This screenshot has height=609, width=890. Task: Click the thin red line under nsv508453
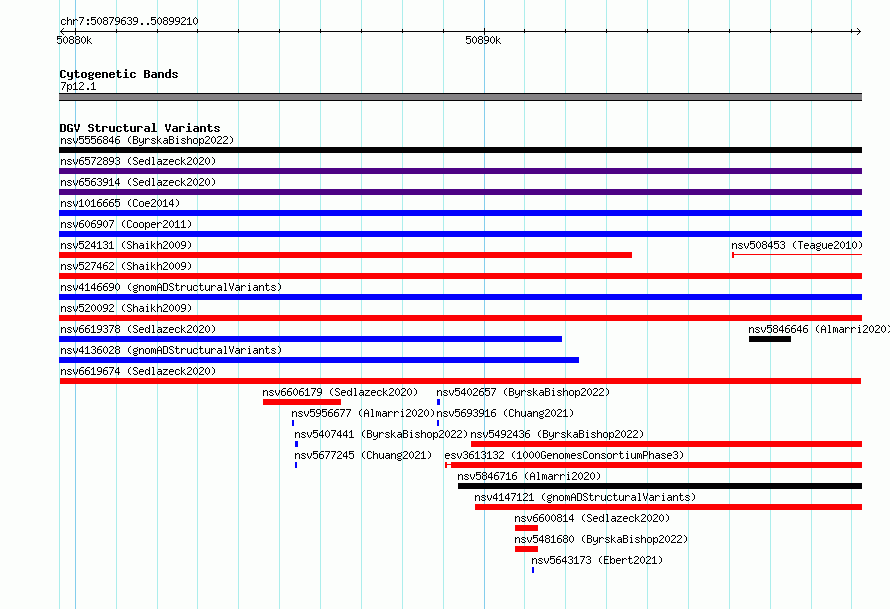[x=797, y=255]
